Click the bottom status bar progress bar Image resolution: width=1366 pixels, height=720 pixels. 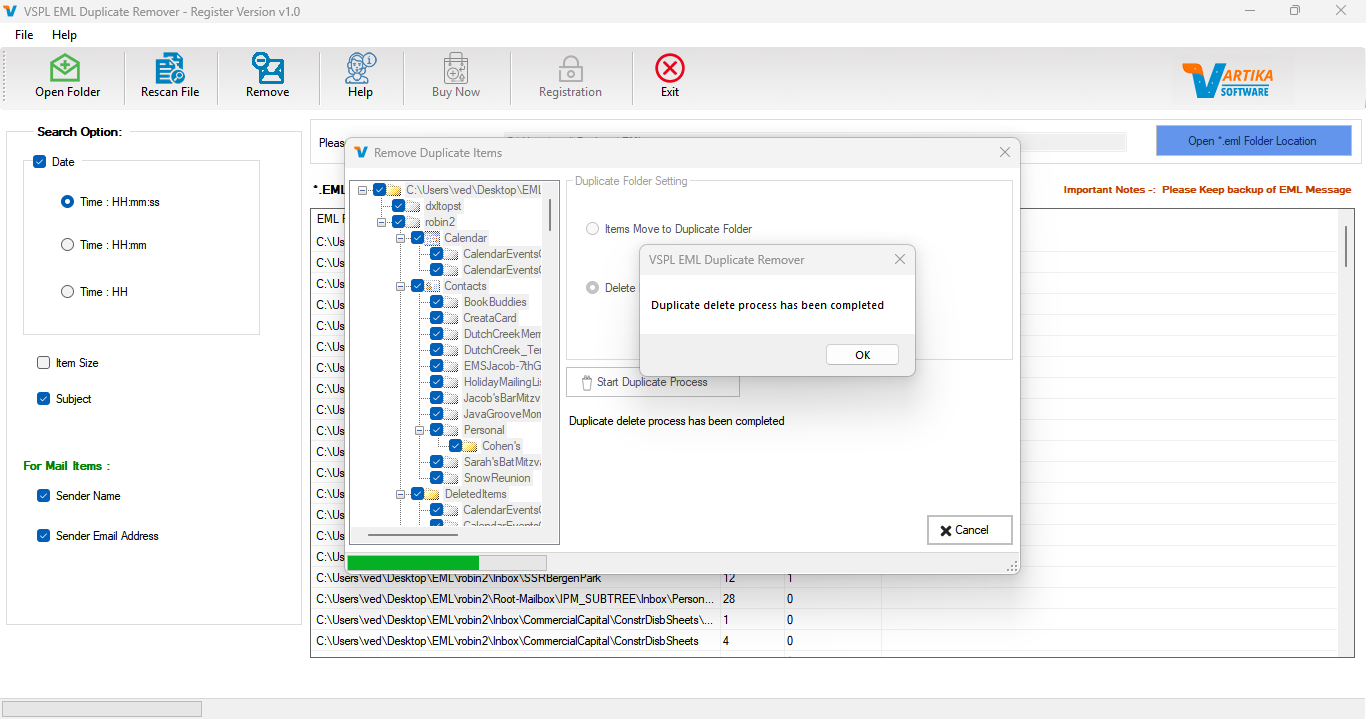coord(102,709)
